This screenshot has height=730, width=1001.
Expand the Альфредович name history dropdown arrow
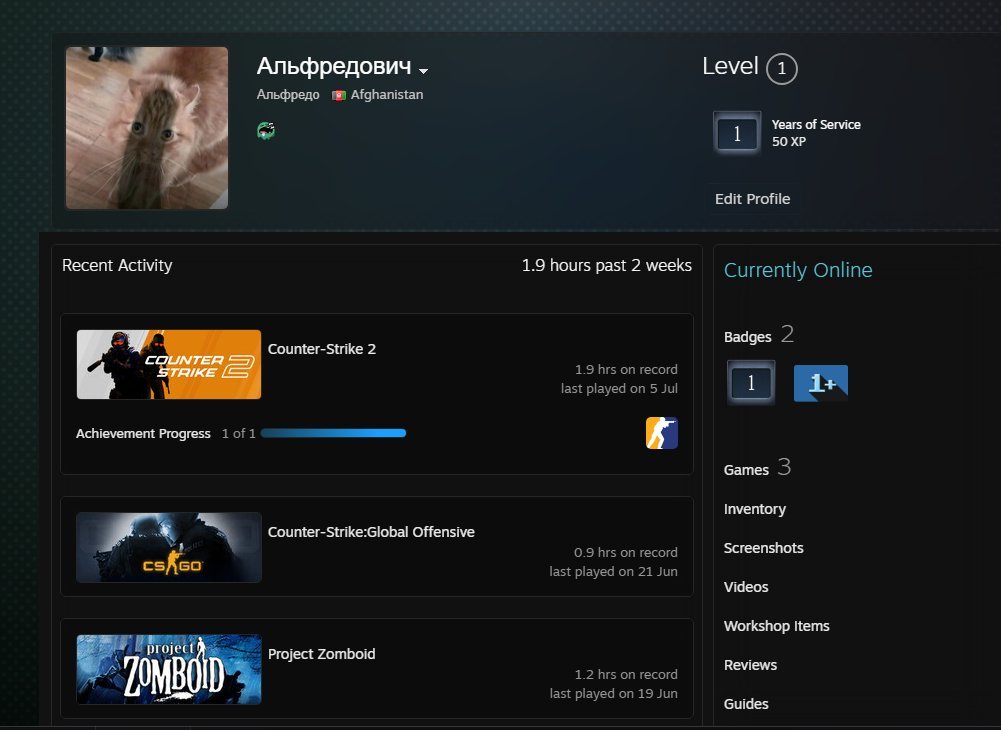(423, 70)
